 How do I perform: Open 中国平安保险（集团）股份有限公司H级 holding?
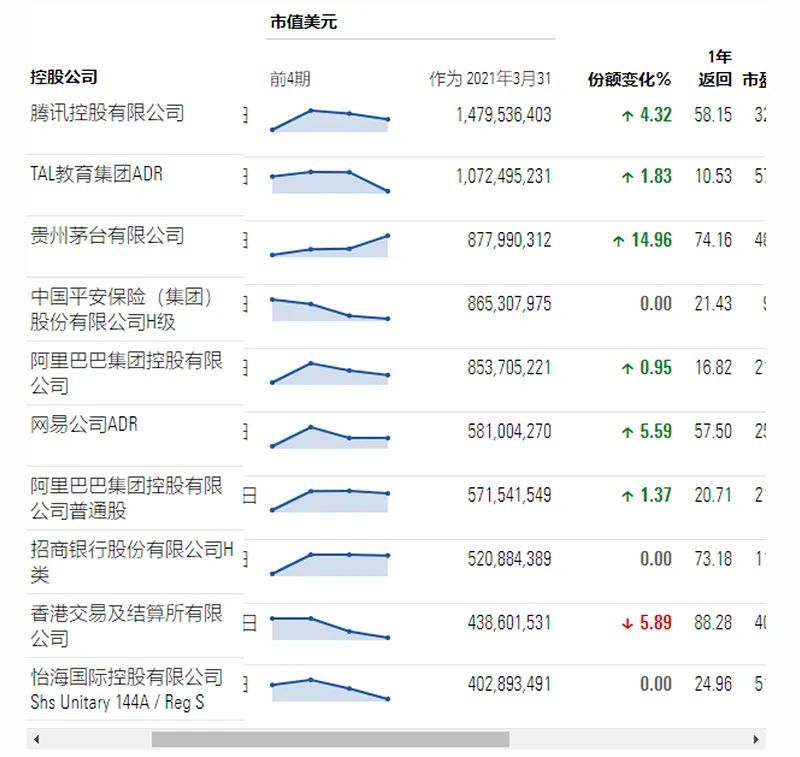click(121, 309)
